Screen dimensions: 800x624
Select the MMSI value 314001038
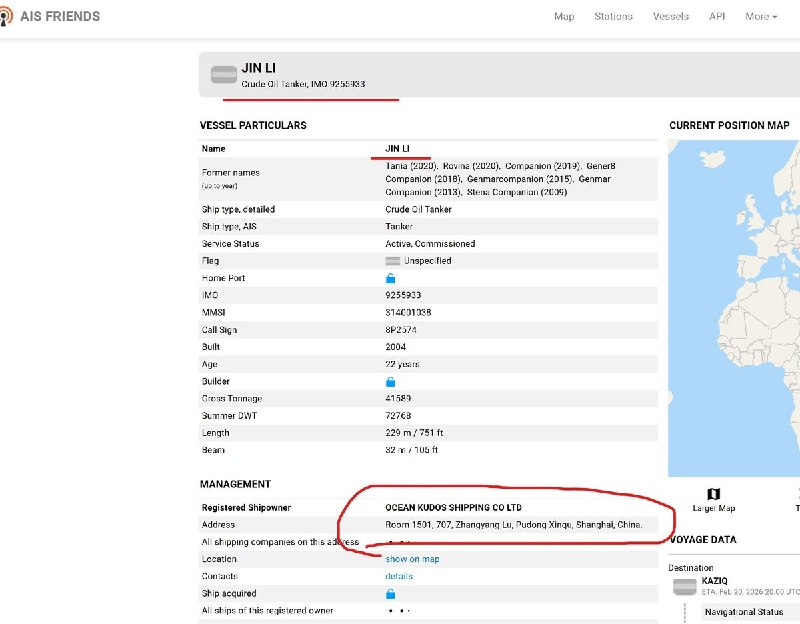408,313
